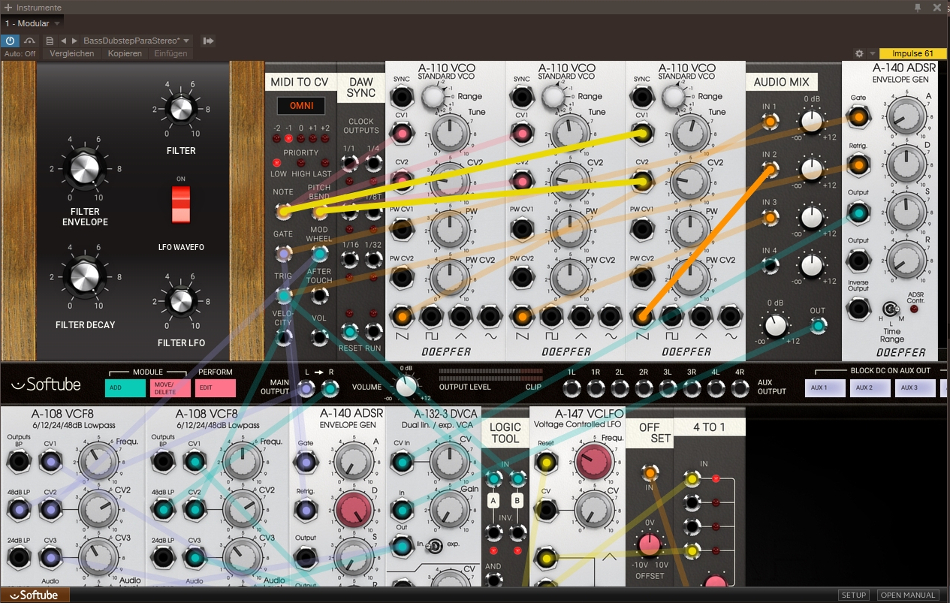Click the NOTE output jack on MIDI TO CV
Screen dimensions: 950x603
coord(283,212)
